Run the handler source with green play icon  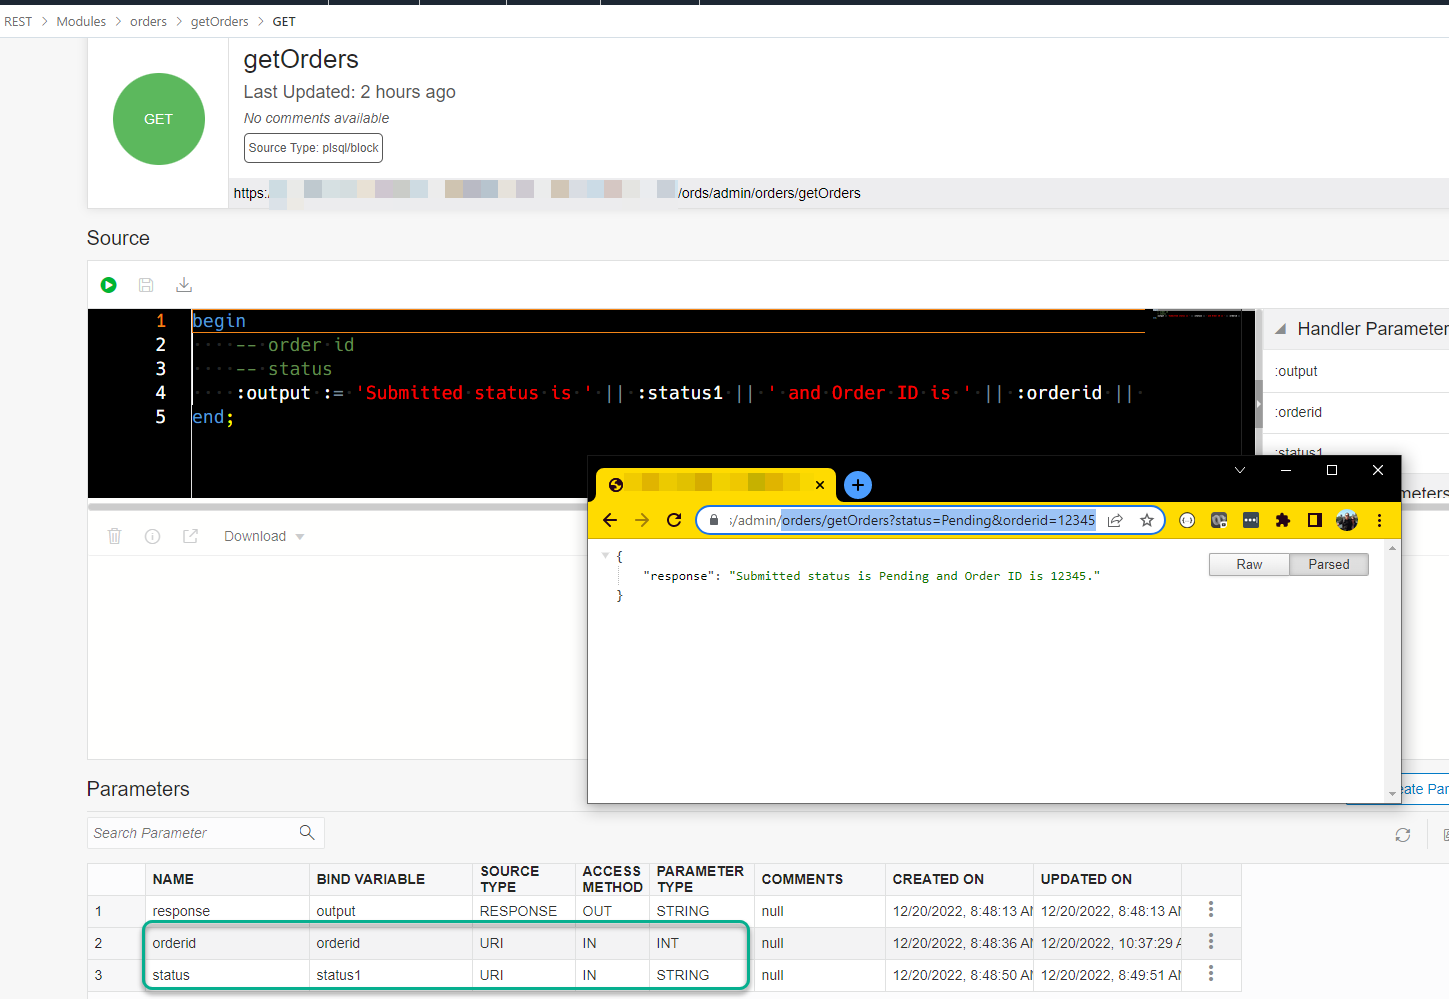pyautogui.click(x=109, y=285)
